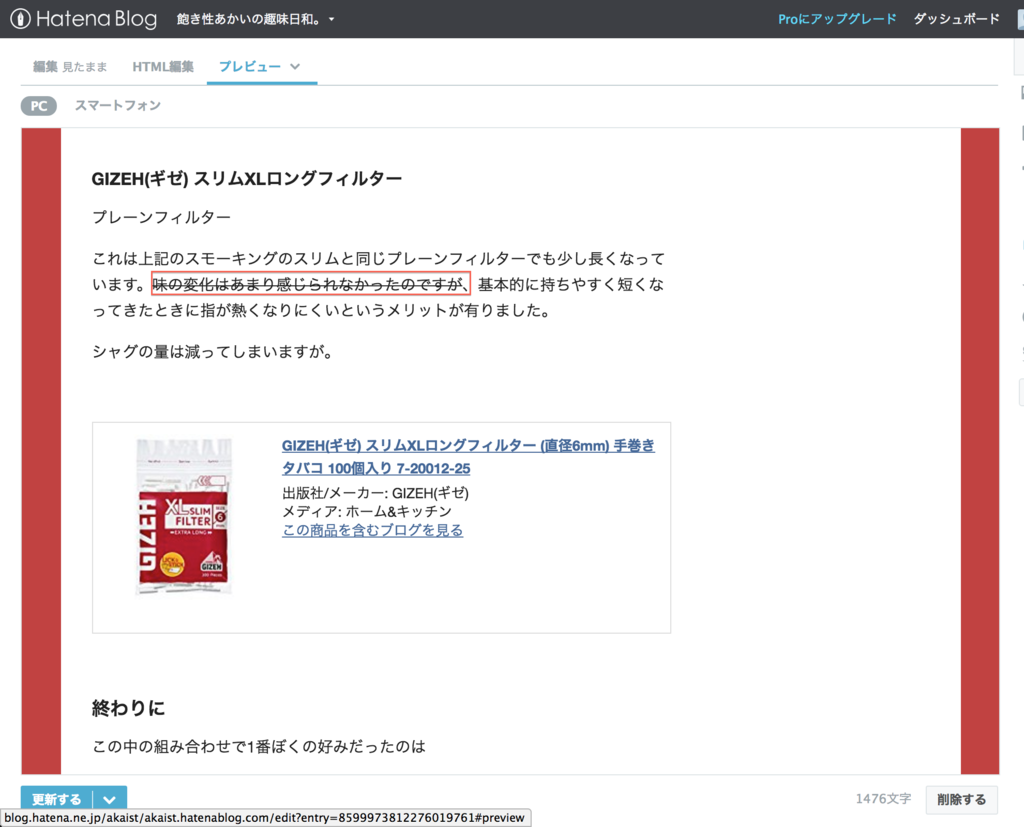Screen dimensions: 1024x827
Task: Click the 終わりに heading
Action: coord(129,707)
